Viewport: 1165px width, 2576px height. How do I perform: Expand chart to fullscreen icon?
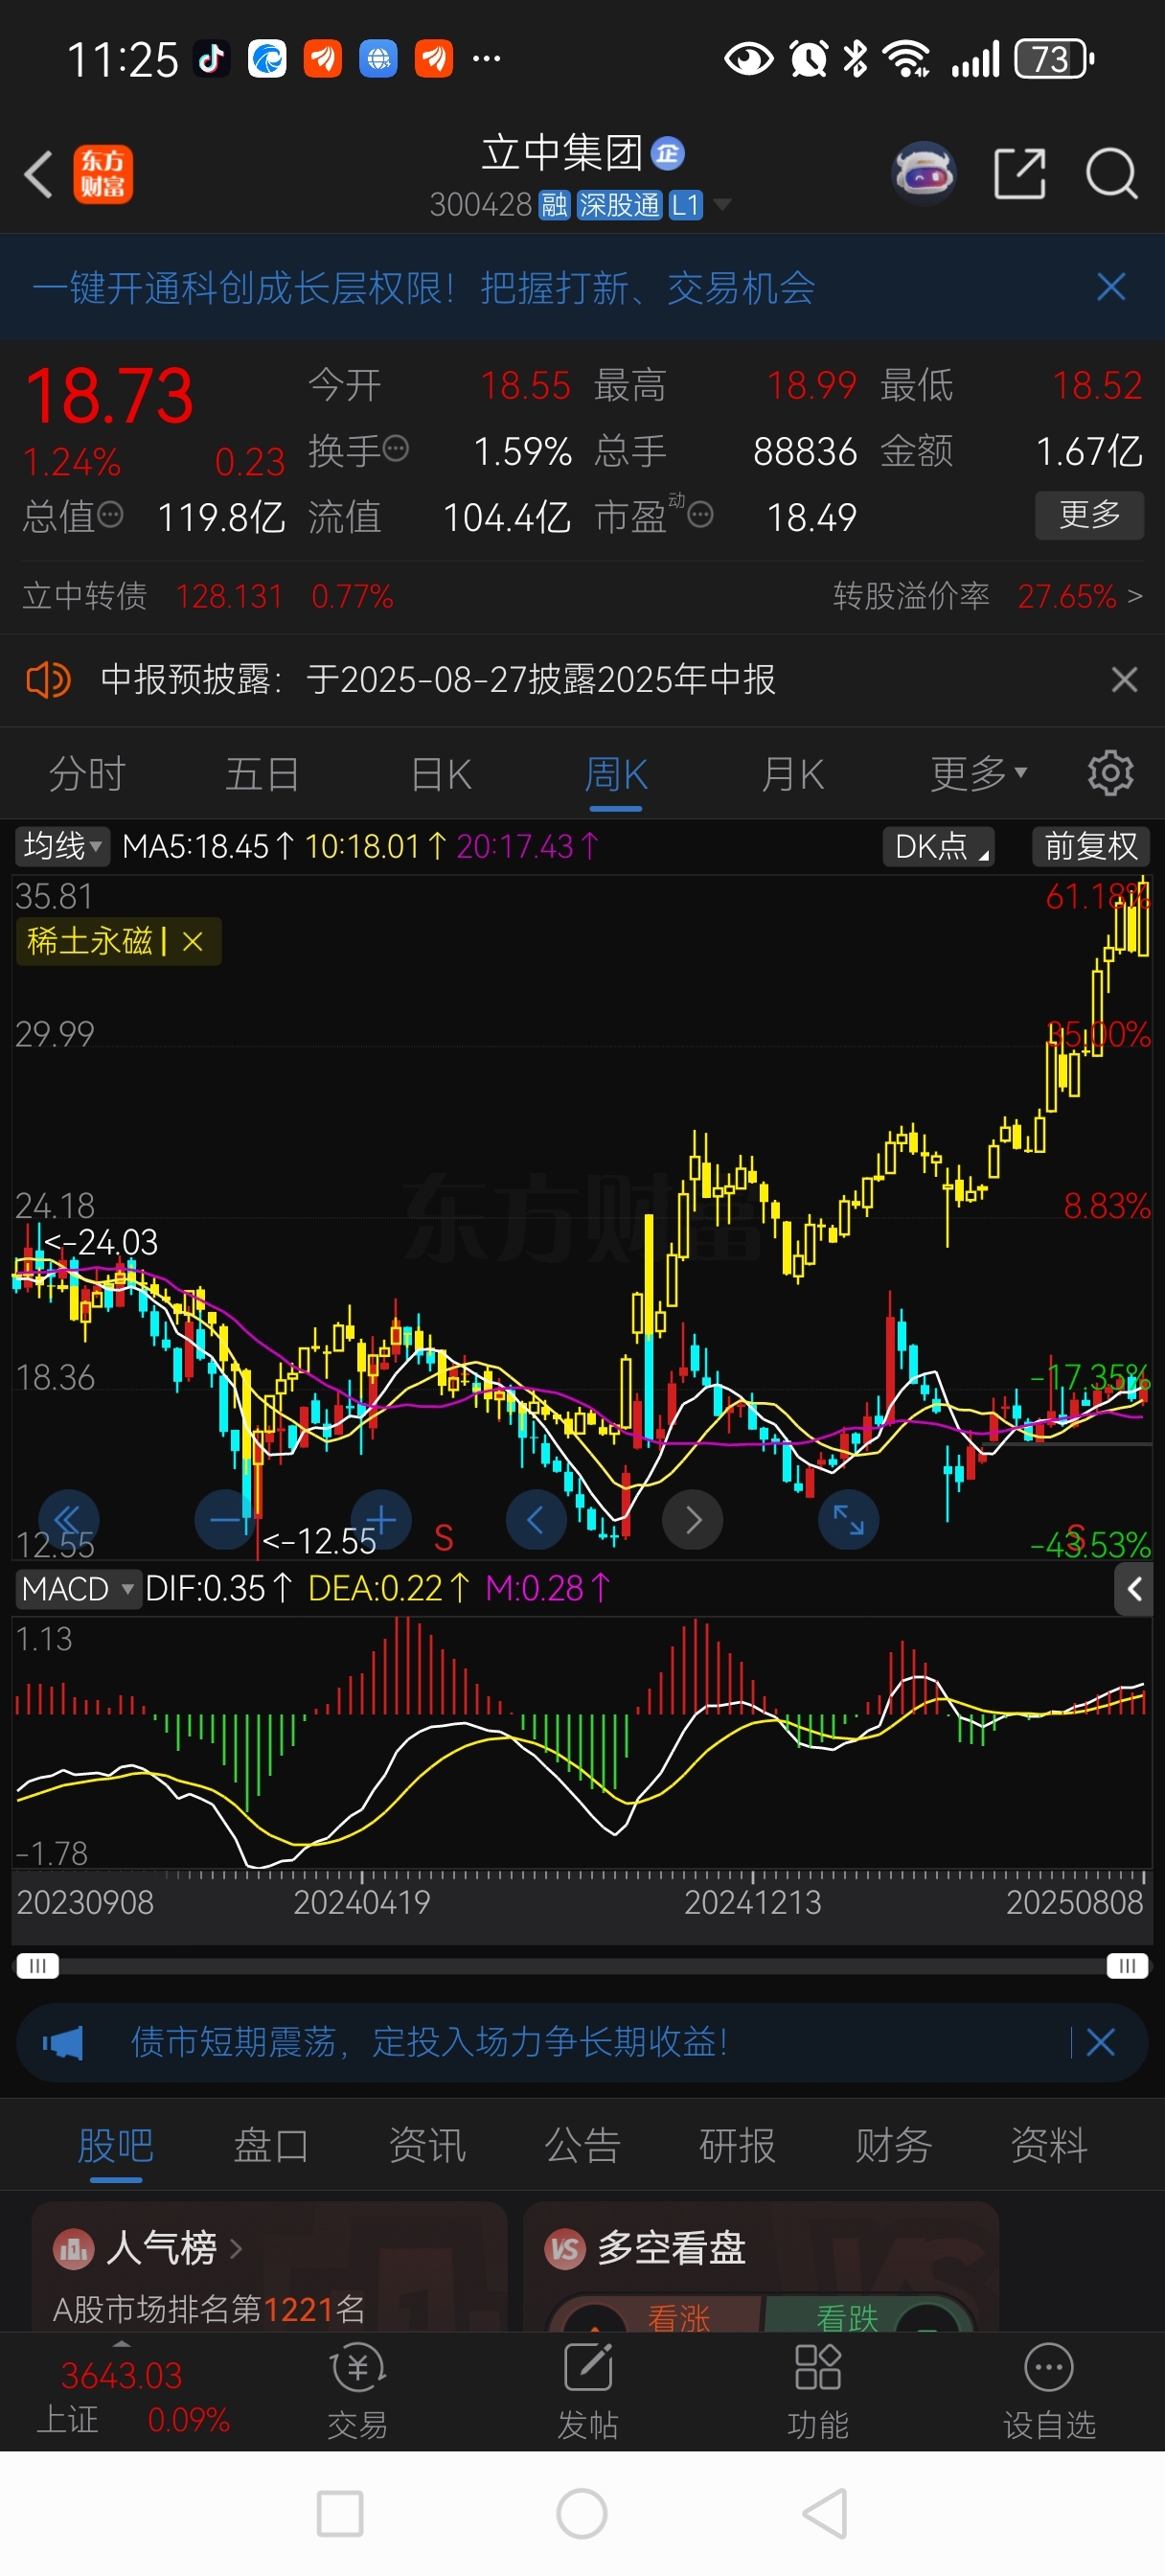[x=848, y=1519]
